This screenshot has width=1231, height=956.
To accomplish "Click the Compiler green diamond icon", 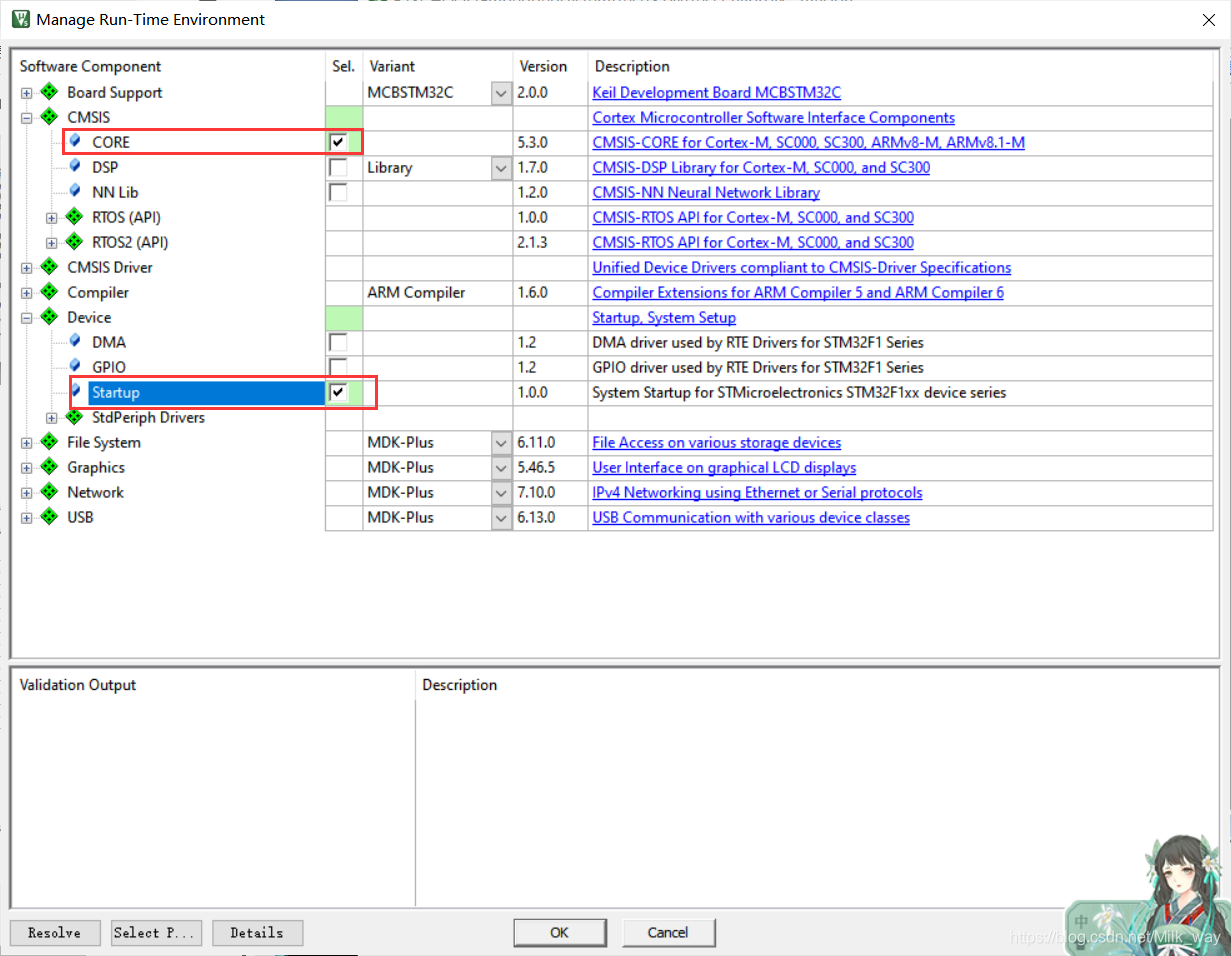I will 49,292.
